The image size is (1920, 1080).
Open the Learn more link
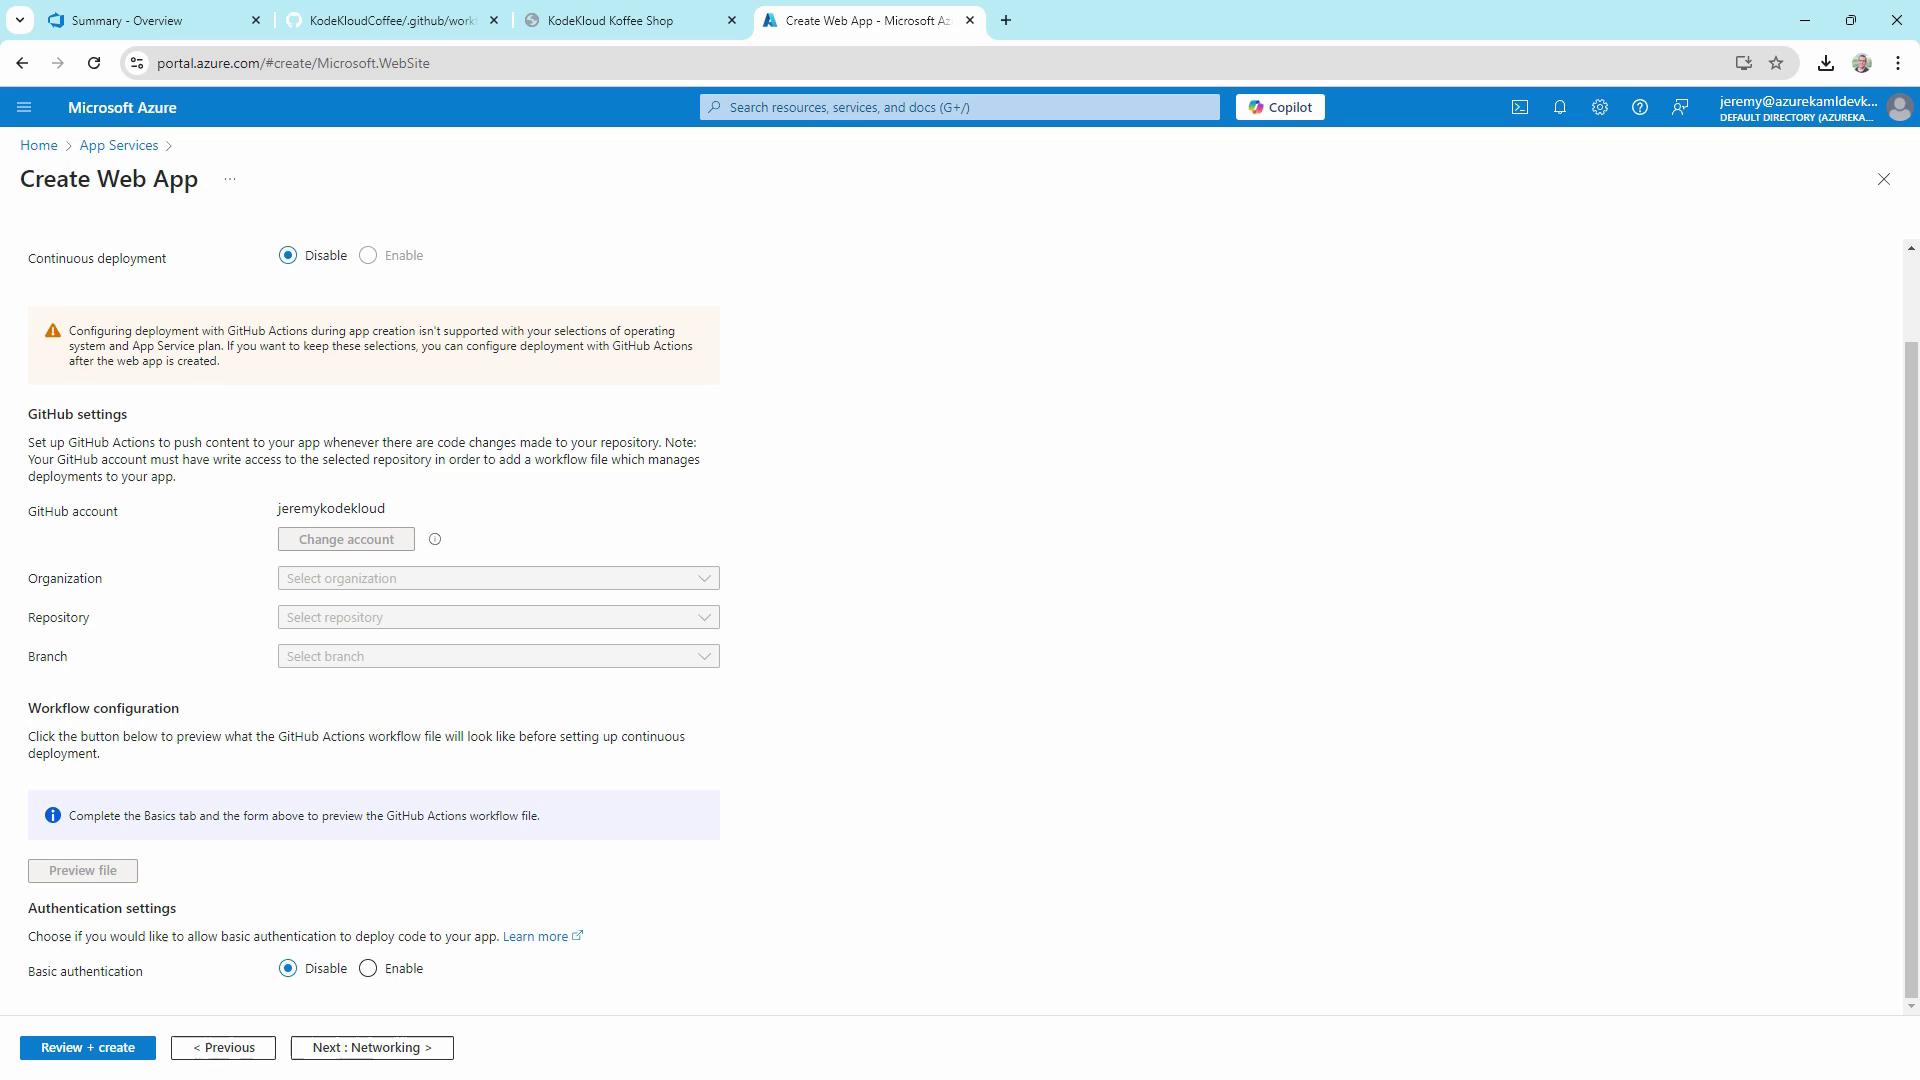536,936
